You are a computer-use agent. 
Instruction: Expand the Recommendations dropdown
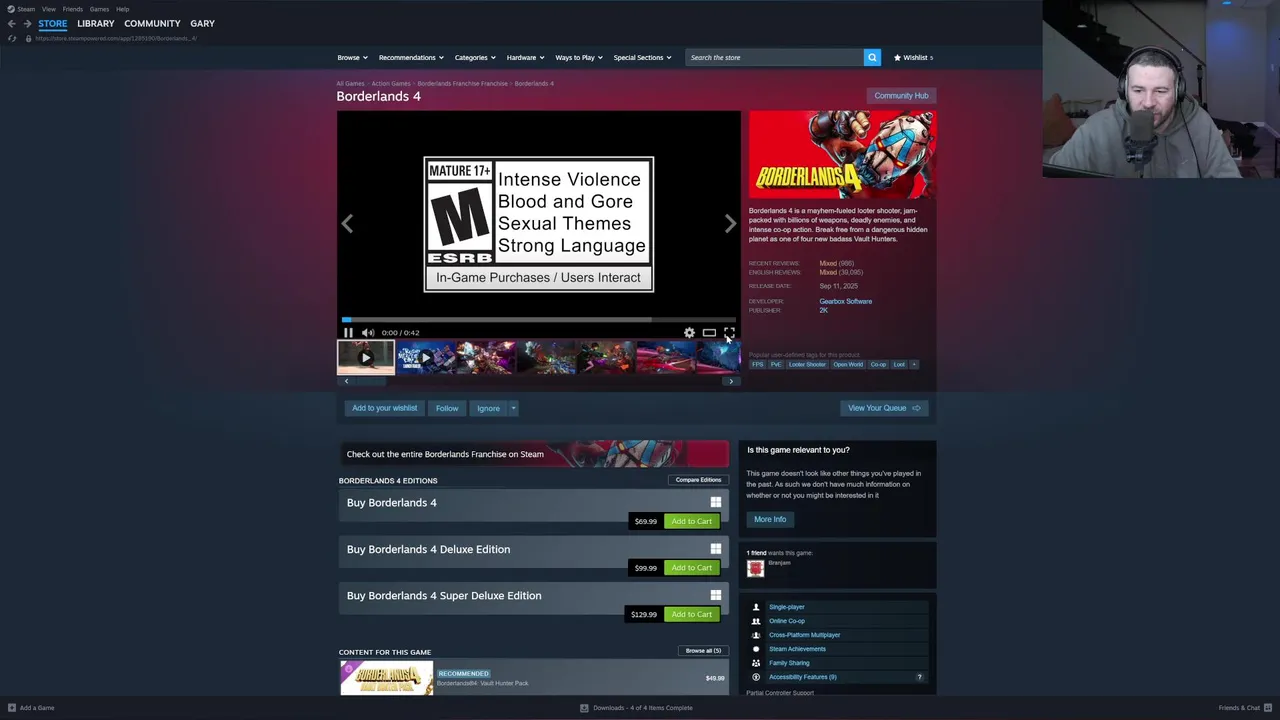pos(411,57)
